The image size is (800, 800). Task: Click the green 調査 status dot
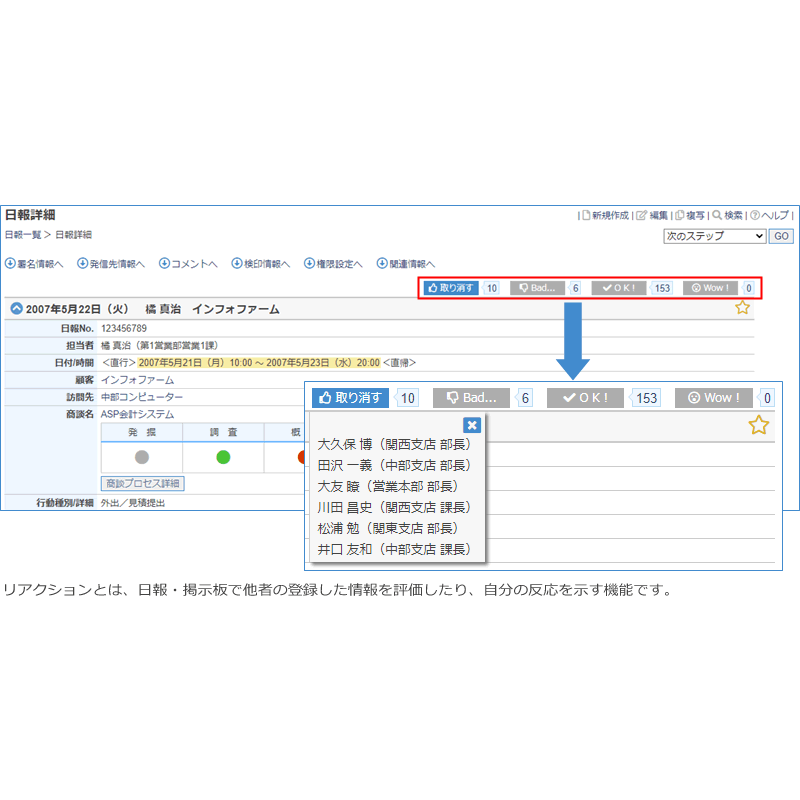pos(223,457)
